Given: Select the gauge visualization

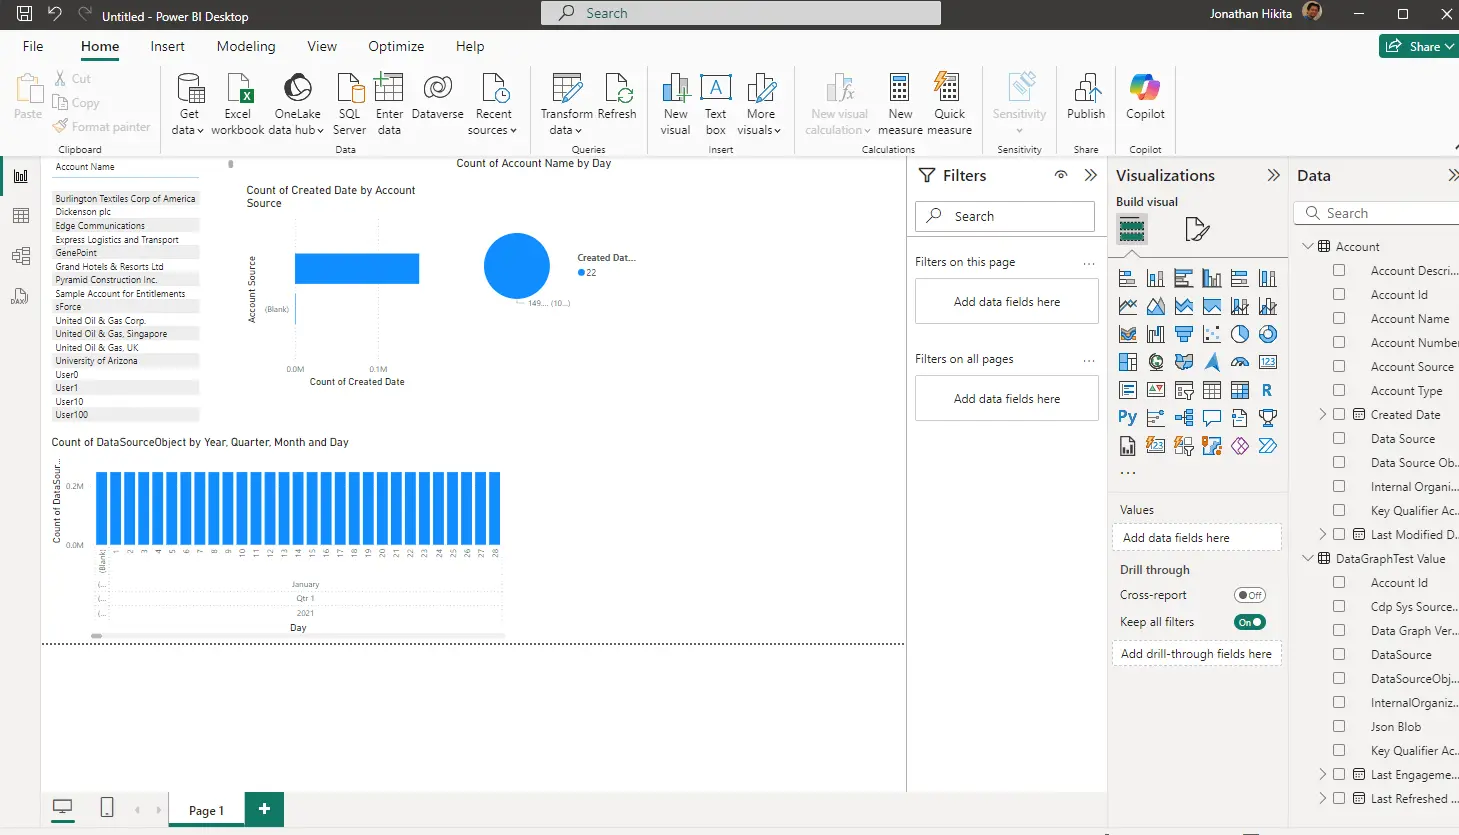Looking at the screenshot, I should [1239, 362].
